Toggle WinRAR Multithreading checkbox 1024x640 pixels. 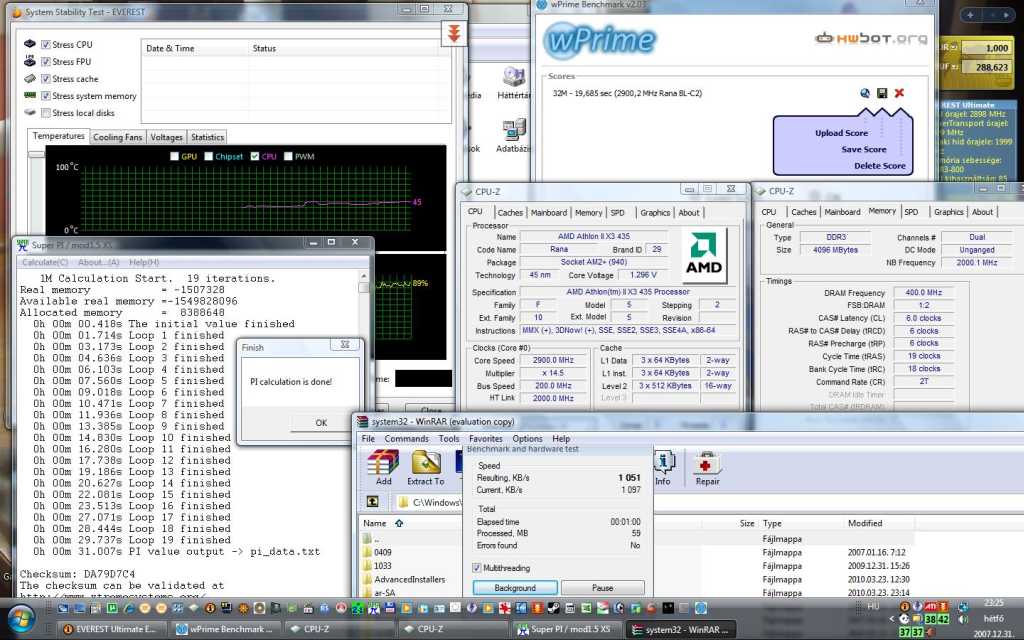pyautogui.click(x=477, y=568)
